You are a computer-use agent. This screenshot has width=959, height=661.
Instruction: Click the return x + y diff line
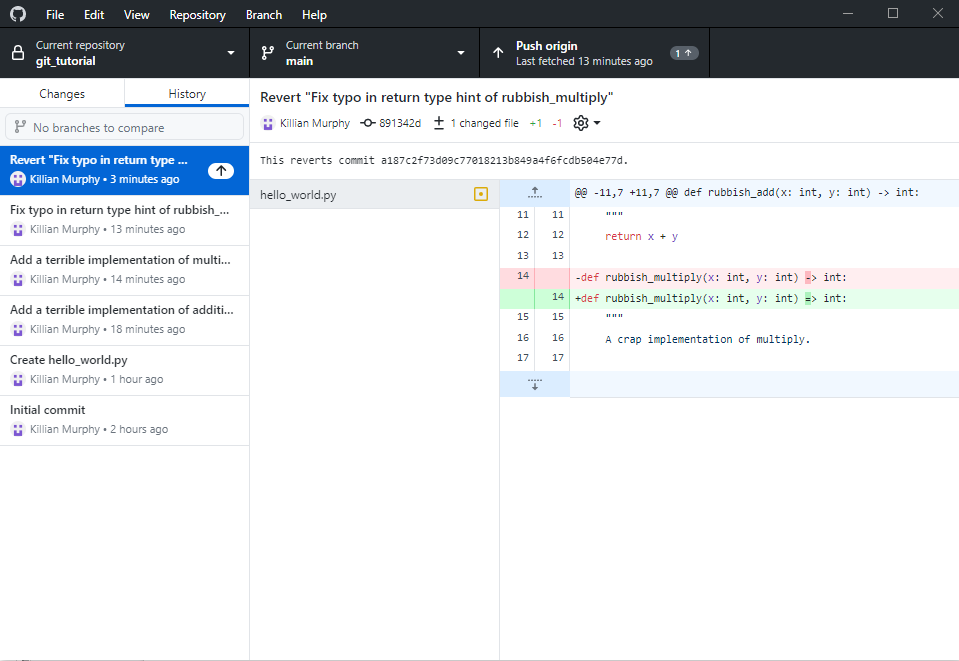coord(641,236)
